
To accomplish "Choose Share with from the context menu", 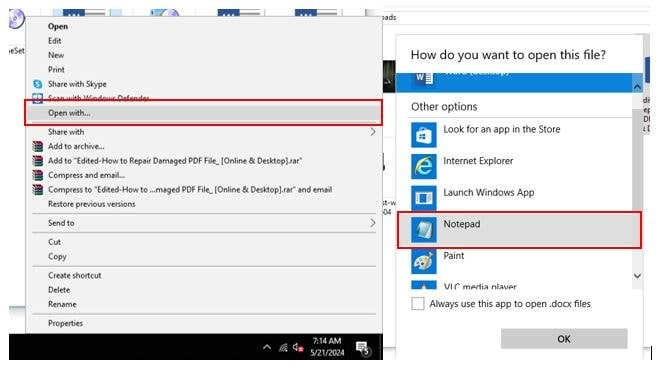I will (66, 132).
